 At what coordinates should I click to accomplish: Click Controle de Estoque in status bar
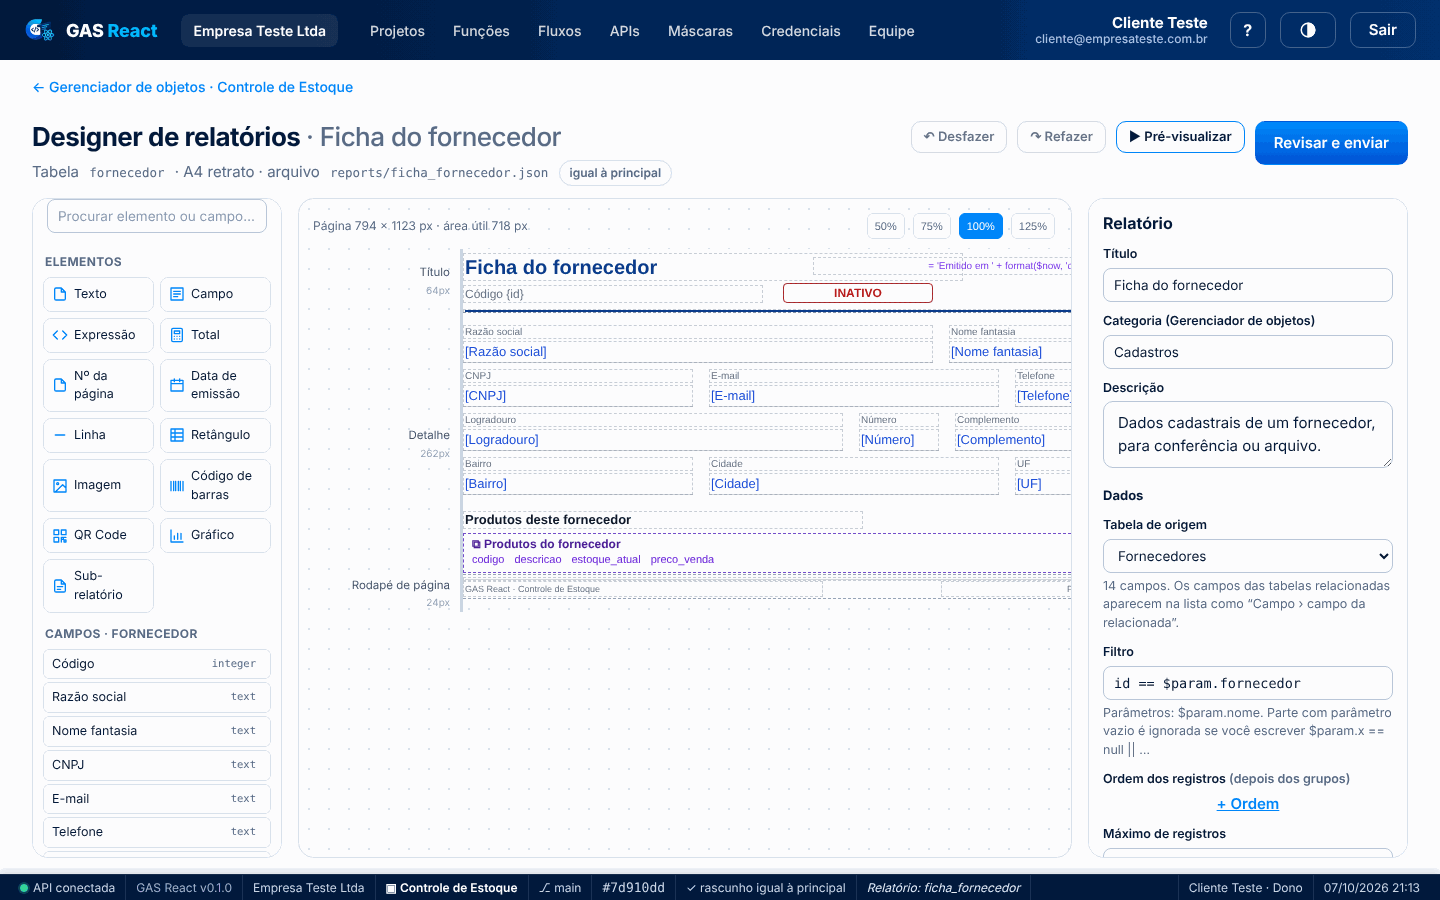click(x=451, y=888)
